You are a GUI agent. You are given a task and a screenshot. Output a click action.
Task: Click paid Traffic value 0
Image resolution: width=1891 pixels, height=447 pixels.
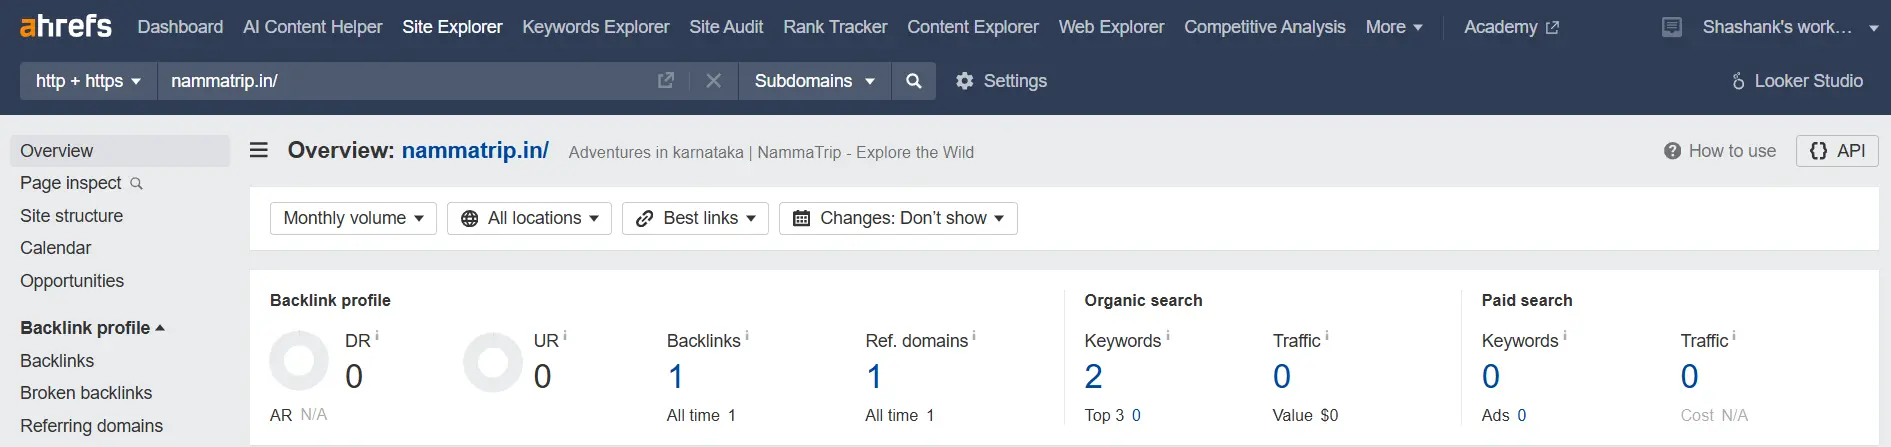pos(1690,377)
